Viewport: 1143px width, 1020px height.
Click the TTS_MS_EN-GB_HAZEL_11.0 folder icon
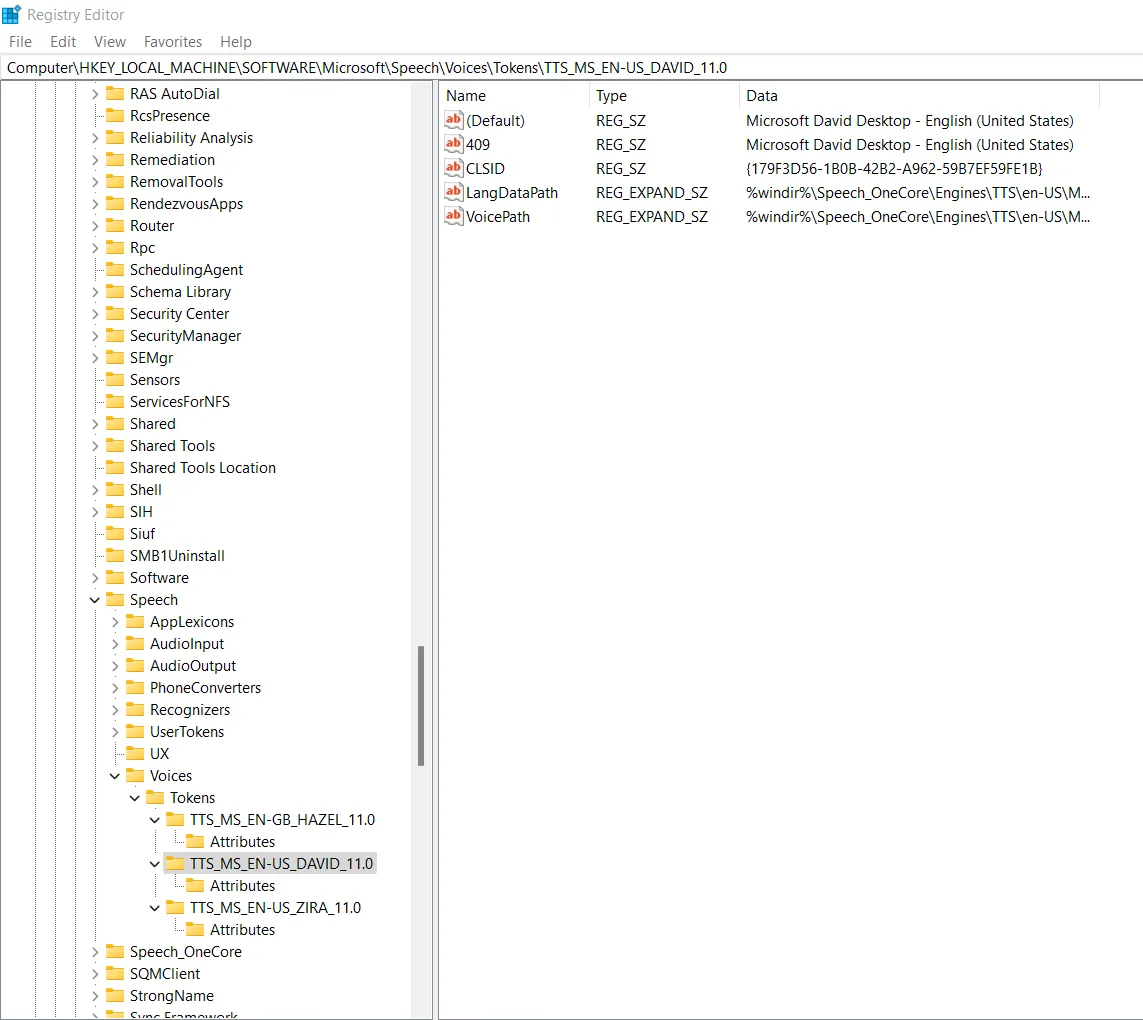(x=175, y=819)
